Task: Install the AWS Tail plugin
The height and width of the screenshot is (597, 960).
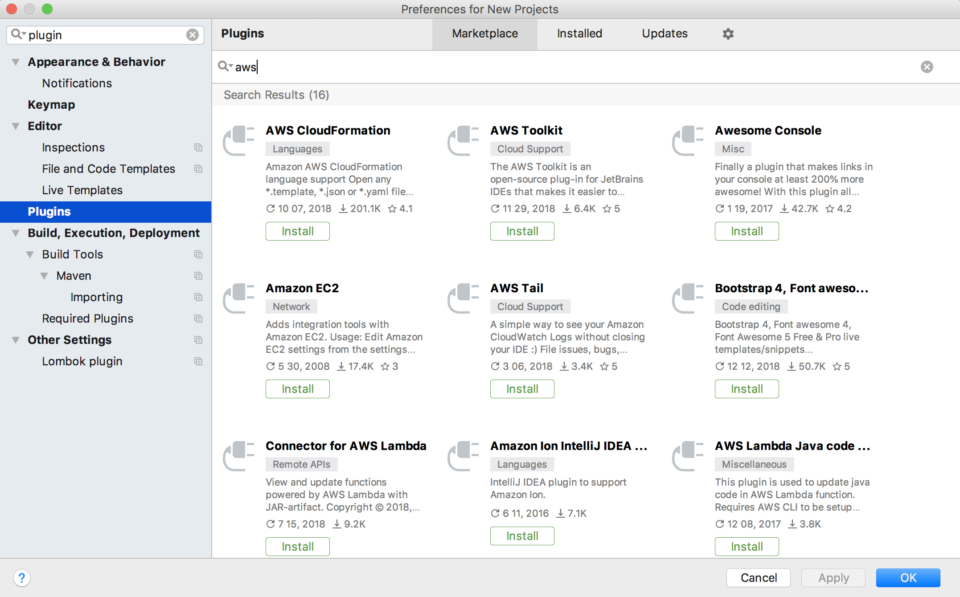Action: pos(522,389)
